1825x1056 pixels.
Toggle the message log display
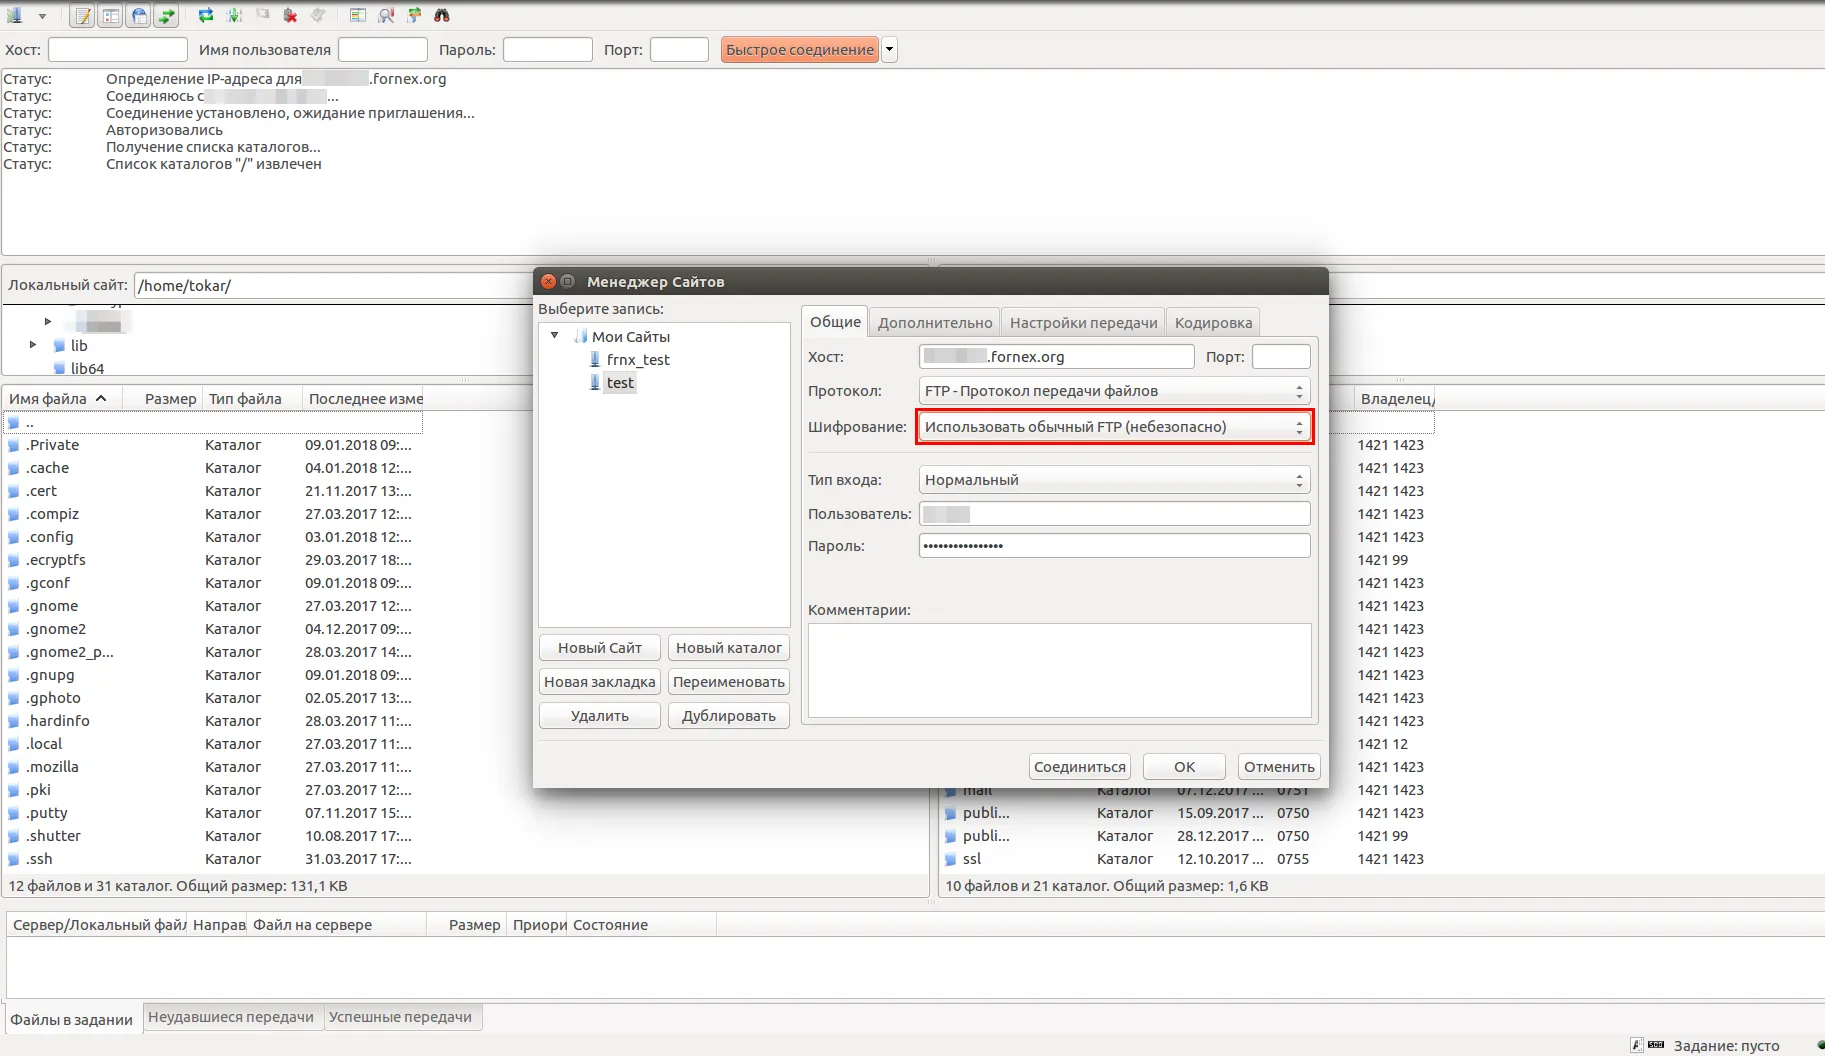tap(83, 15)
